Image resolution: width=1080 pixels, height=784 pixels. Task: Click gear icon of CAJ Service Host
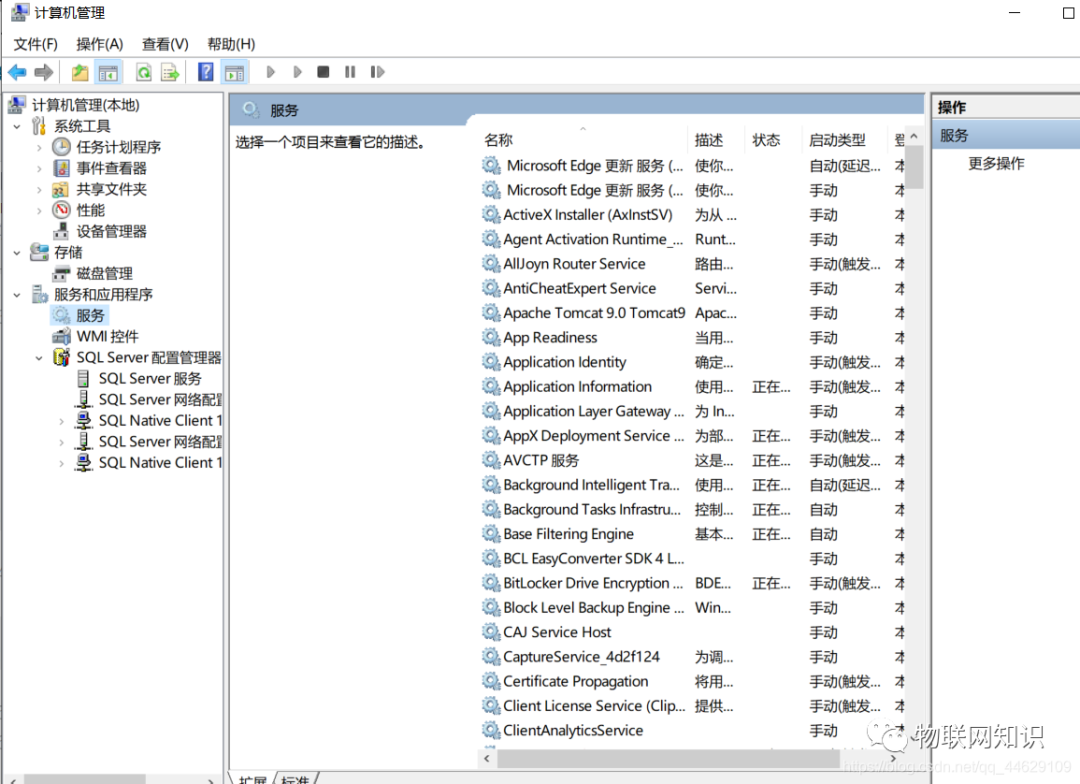click(x=490, y=632)
